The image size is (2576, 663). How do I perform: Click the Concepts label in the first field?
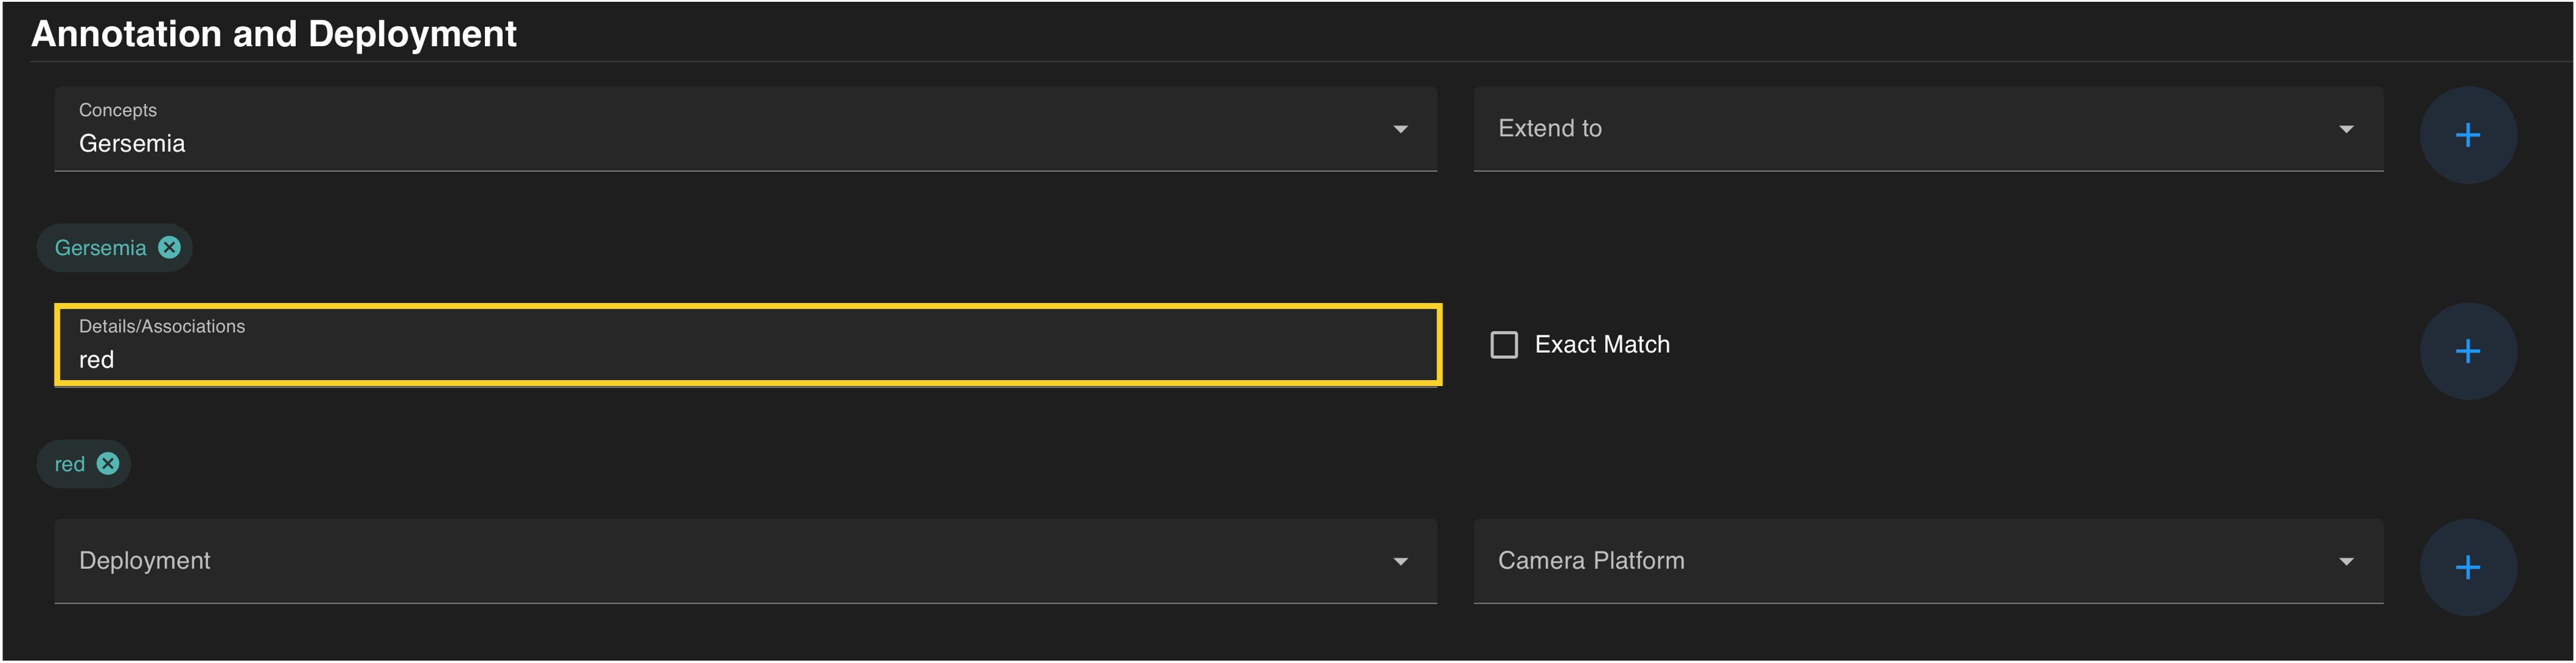tap(118, 110)
